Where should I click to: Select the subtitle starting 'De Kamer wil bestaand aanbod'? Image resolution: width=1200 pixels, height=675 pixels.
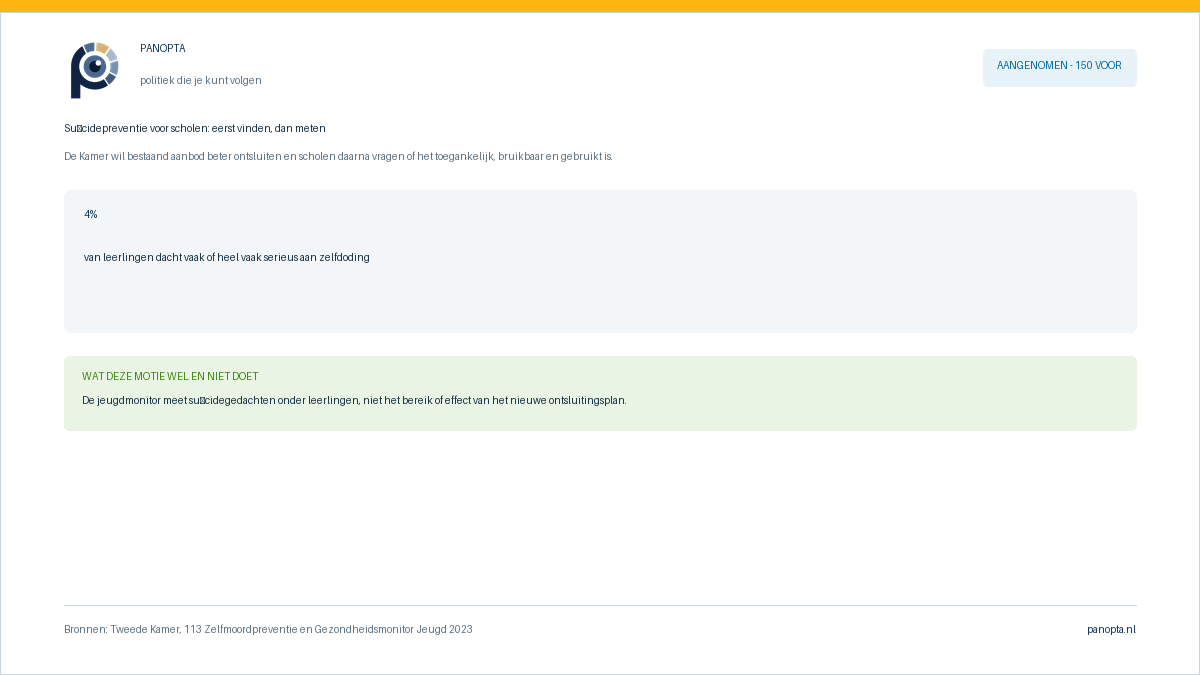(338, 156)
